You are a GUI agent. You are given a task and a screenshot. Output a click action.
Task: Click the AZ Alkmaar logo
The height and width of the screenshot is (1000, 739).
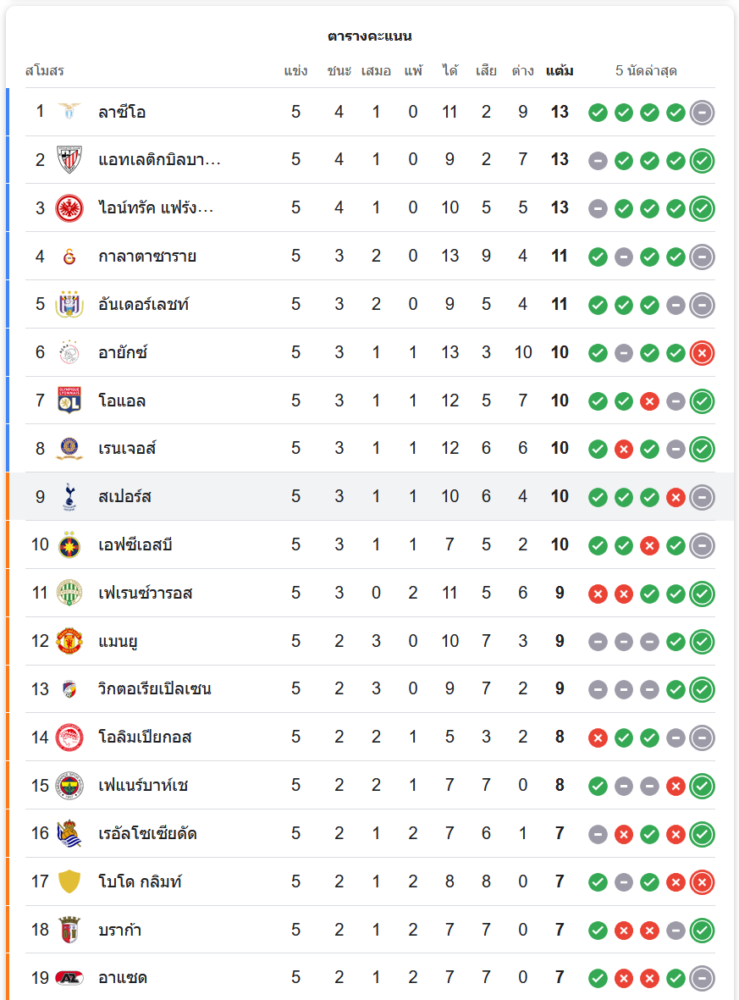[x=70, y=977]
